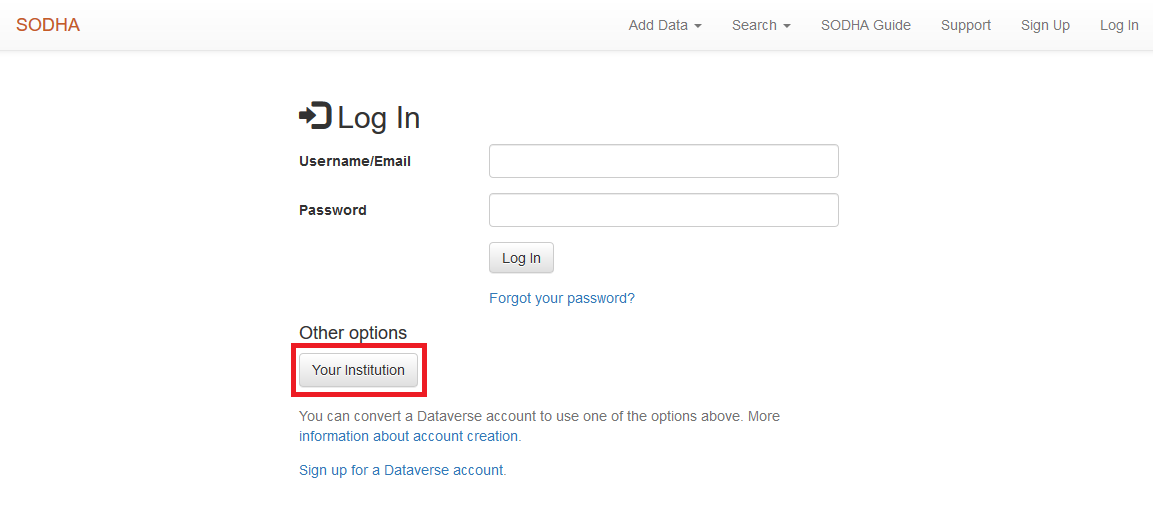Choose Log In in the top navbar
Screen dimensions: 1153x505
click(1119, 25)
